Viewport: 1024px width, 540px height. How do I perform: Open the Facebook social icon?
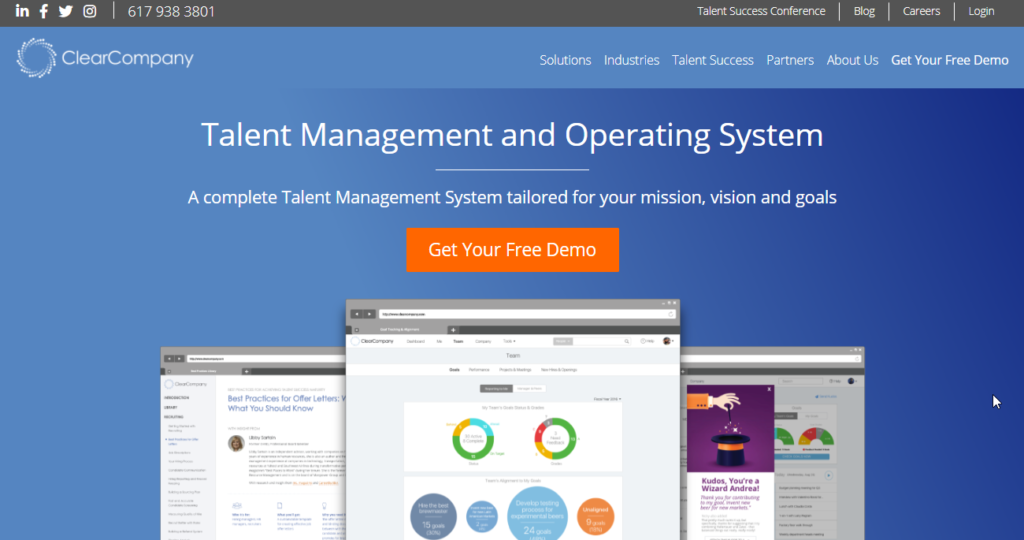point(44,11)
